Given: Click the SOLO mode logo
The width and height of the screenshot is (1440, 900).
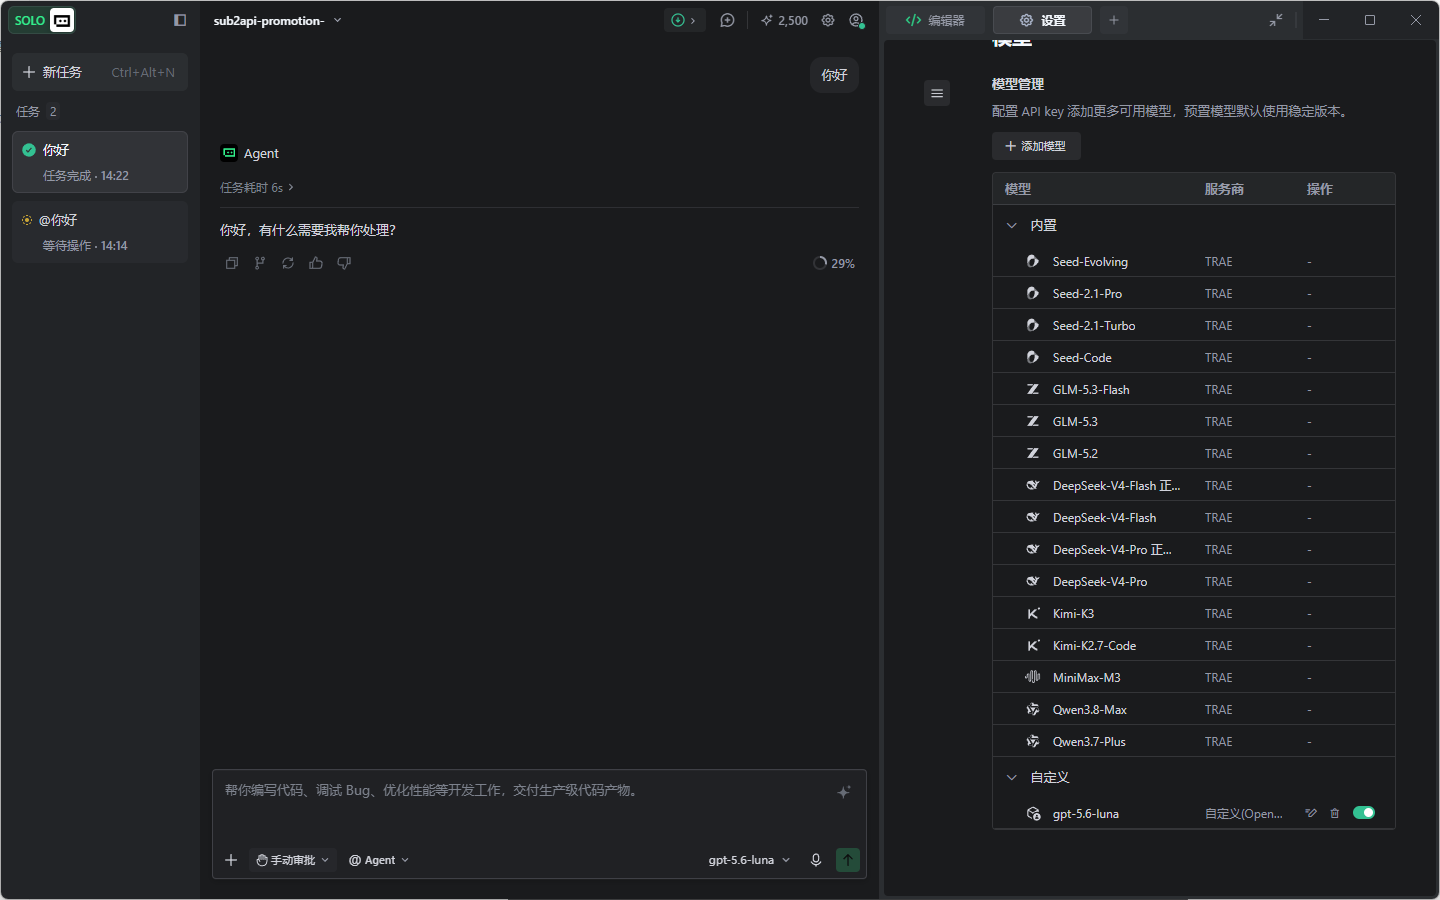Looking at the screenshot, I should 42,20.
